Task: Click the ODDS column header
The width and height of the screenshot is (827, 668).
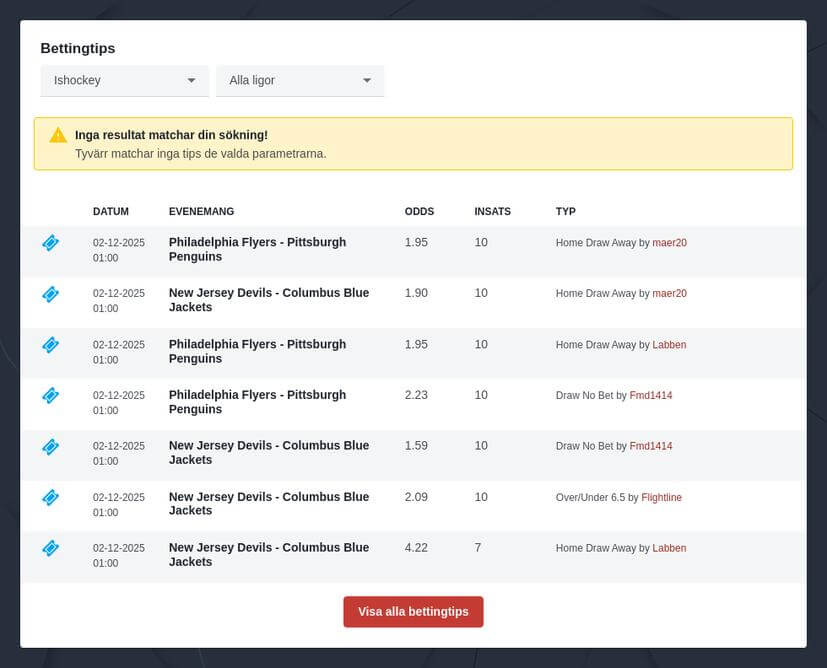Action: [419, 212]
